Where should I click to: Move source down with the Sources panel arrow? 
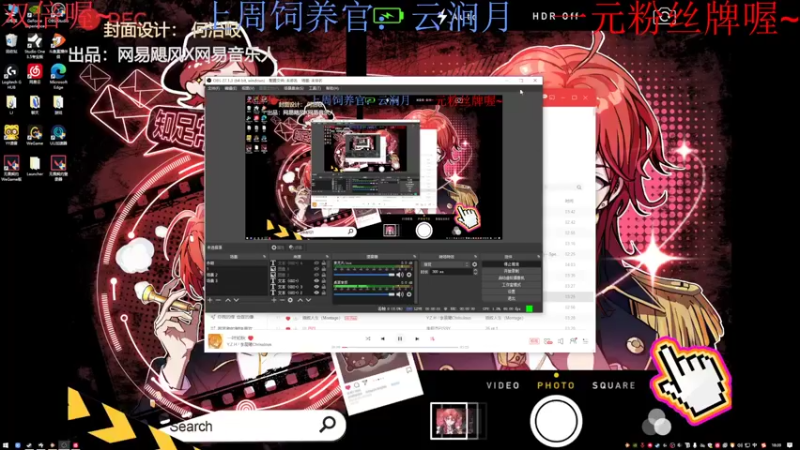click(x=308, y=300)
